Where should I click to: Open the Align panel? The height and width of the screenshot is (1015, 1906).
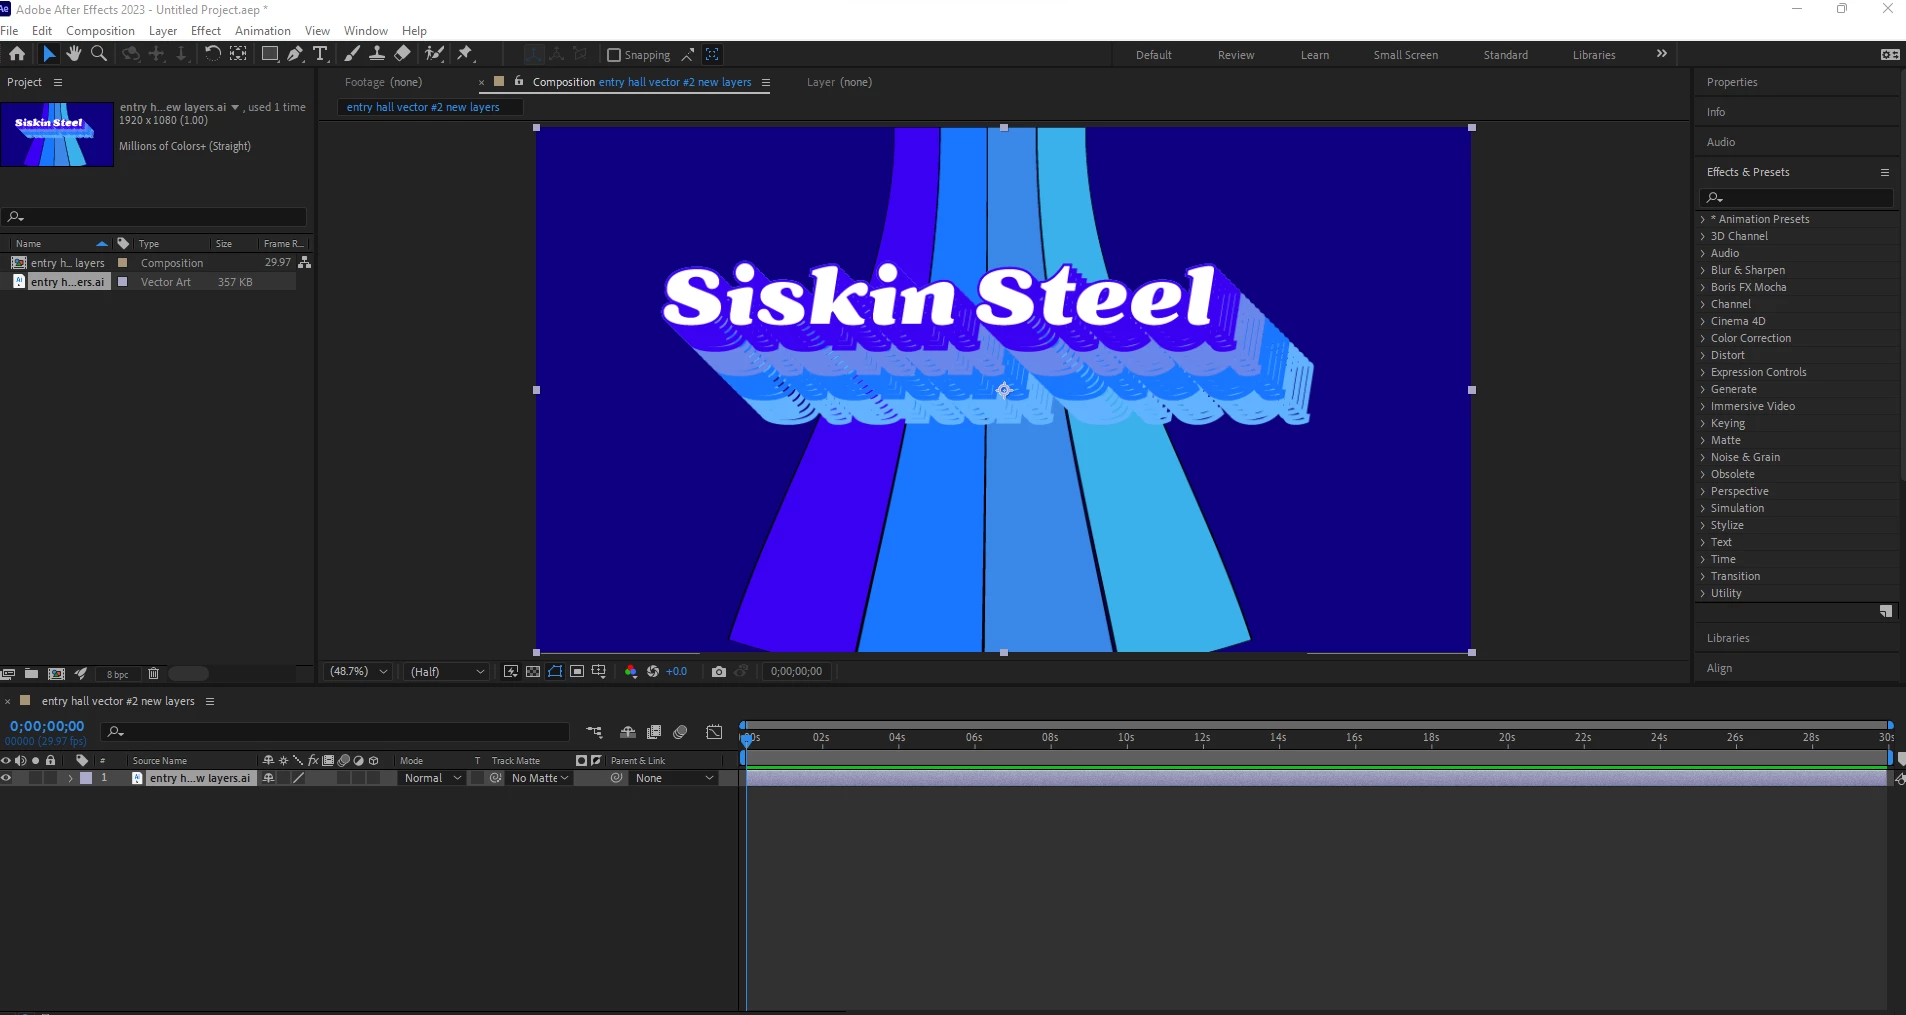pyautogui.click(x=1719, y=668)
